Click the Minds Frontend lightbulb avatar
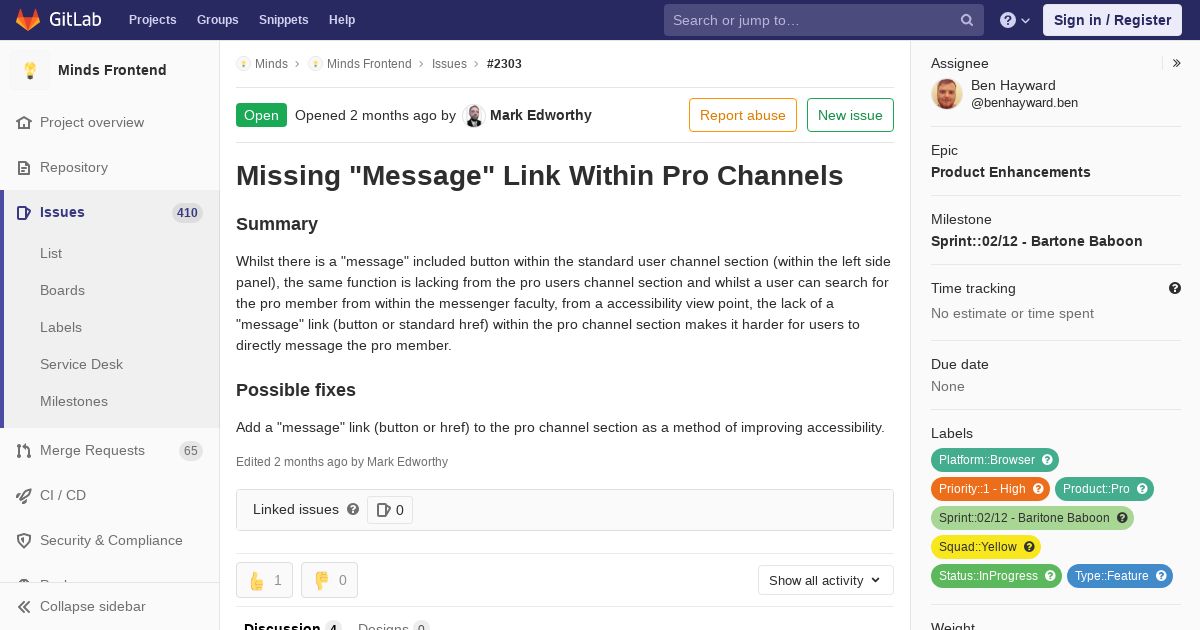 pyautogui.click(x=30, y=70)
